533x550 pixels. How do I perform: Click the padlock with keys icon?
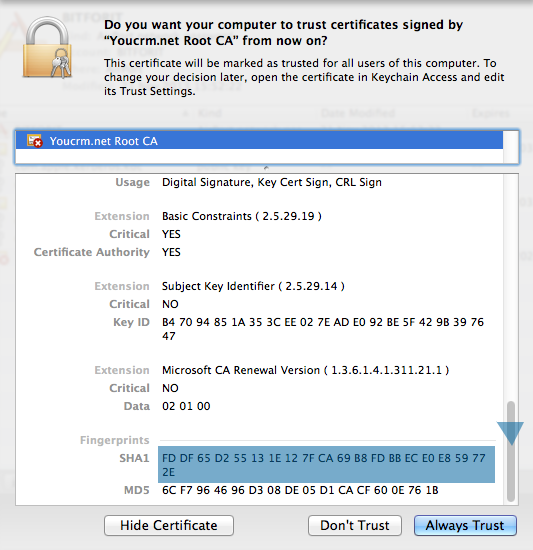[47, 47]
